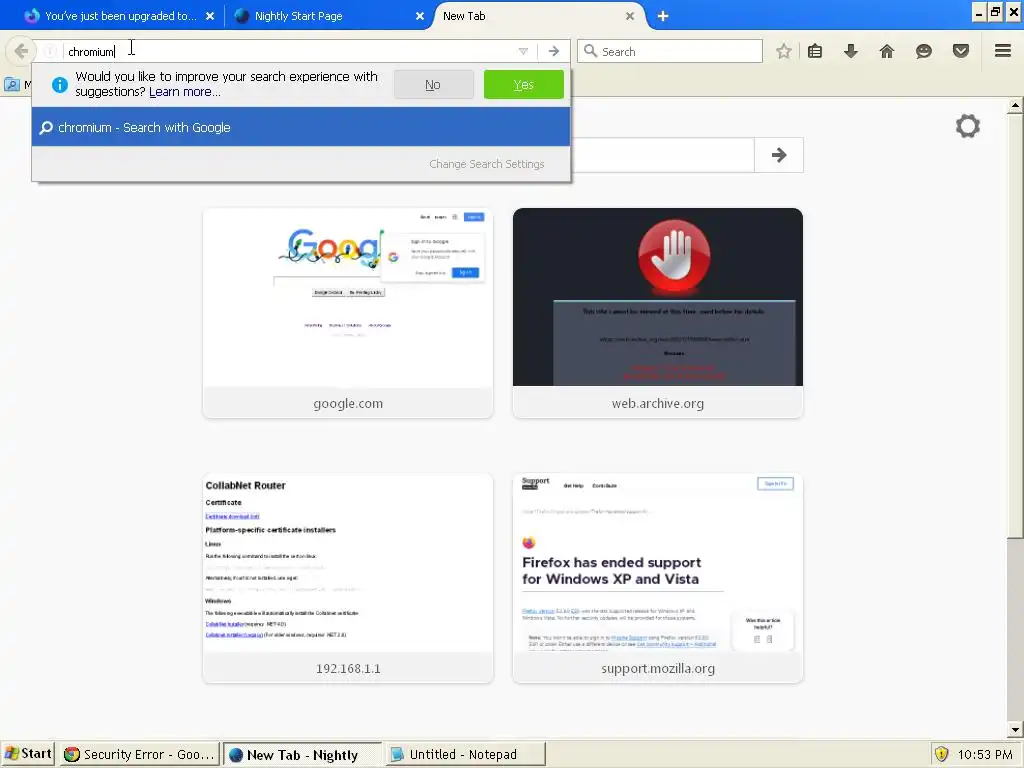The image size is (1024, 768).
Task: Open the support.mozilla.org tile
Action: point(658,579)
